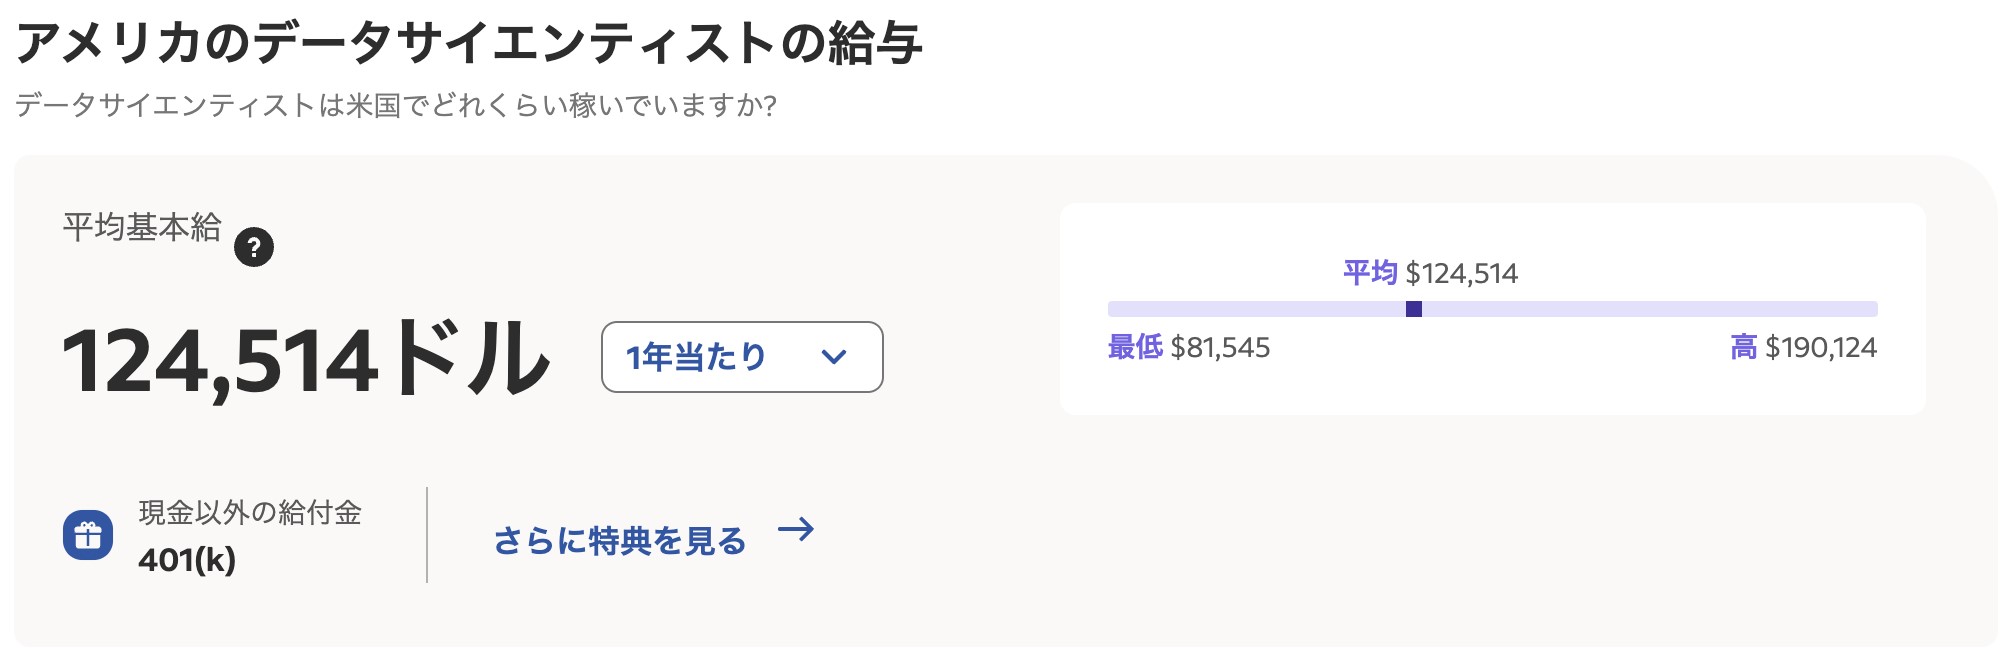Click the 平均基本給 label
Viewport: 2010px width, 658px height.
pyautogui.click(x=142, y=227)
